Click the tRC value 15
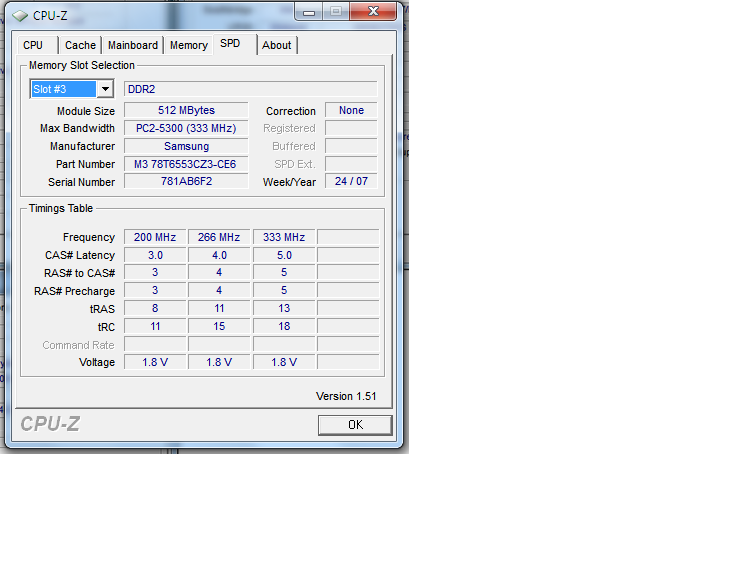 (219, 326)
